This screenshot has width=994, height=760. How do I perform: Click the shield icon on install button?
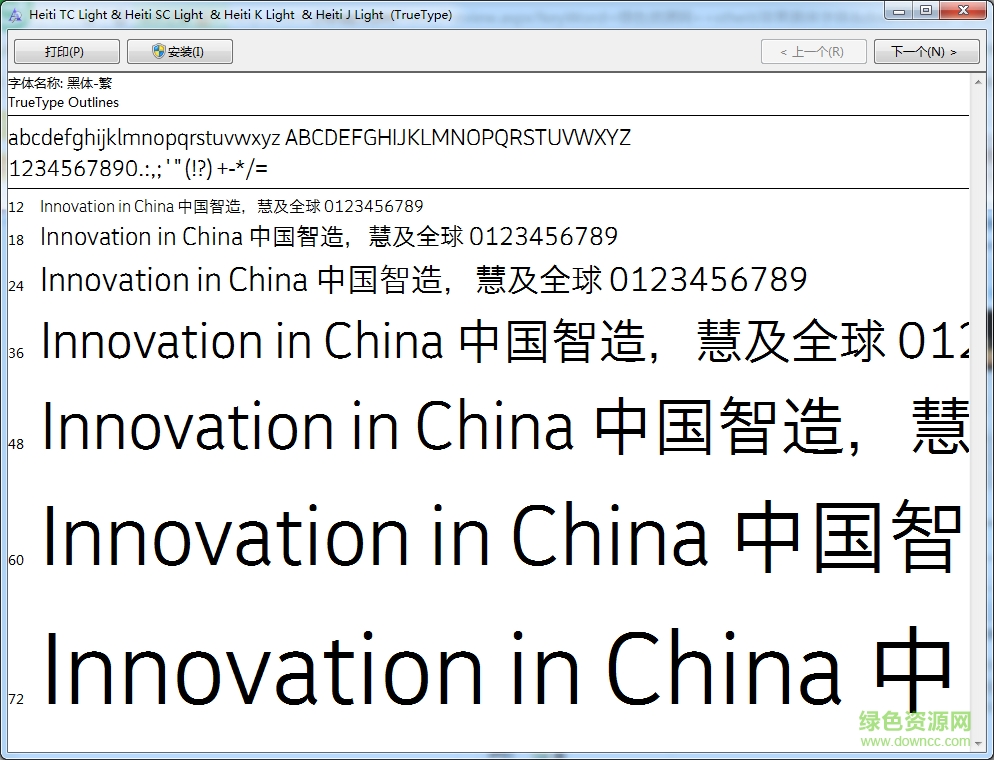click(x=158, y=51)
